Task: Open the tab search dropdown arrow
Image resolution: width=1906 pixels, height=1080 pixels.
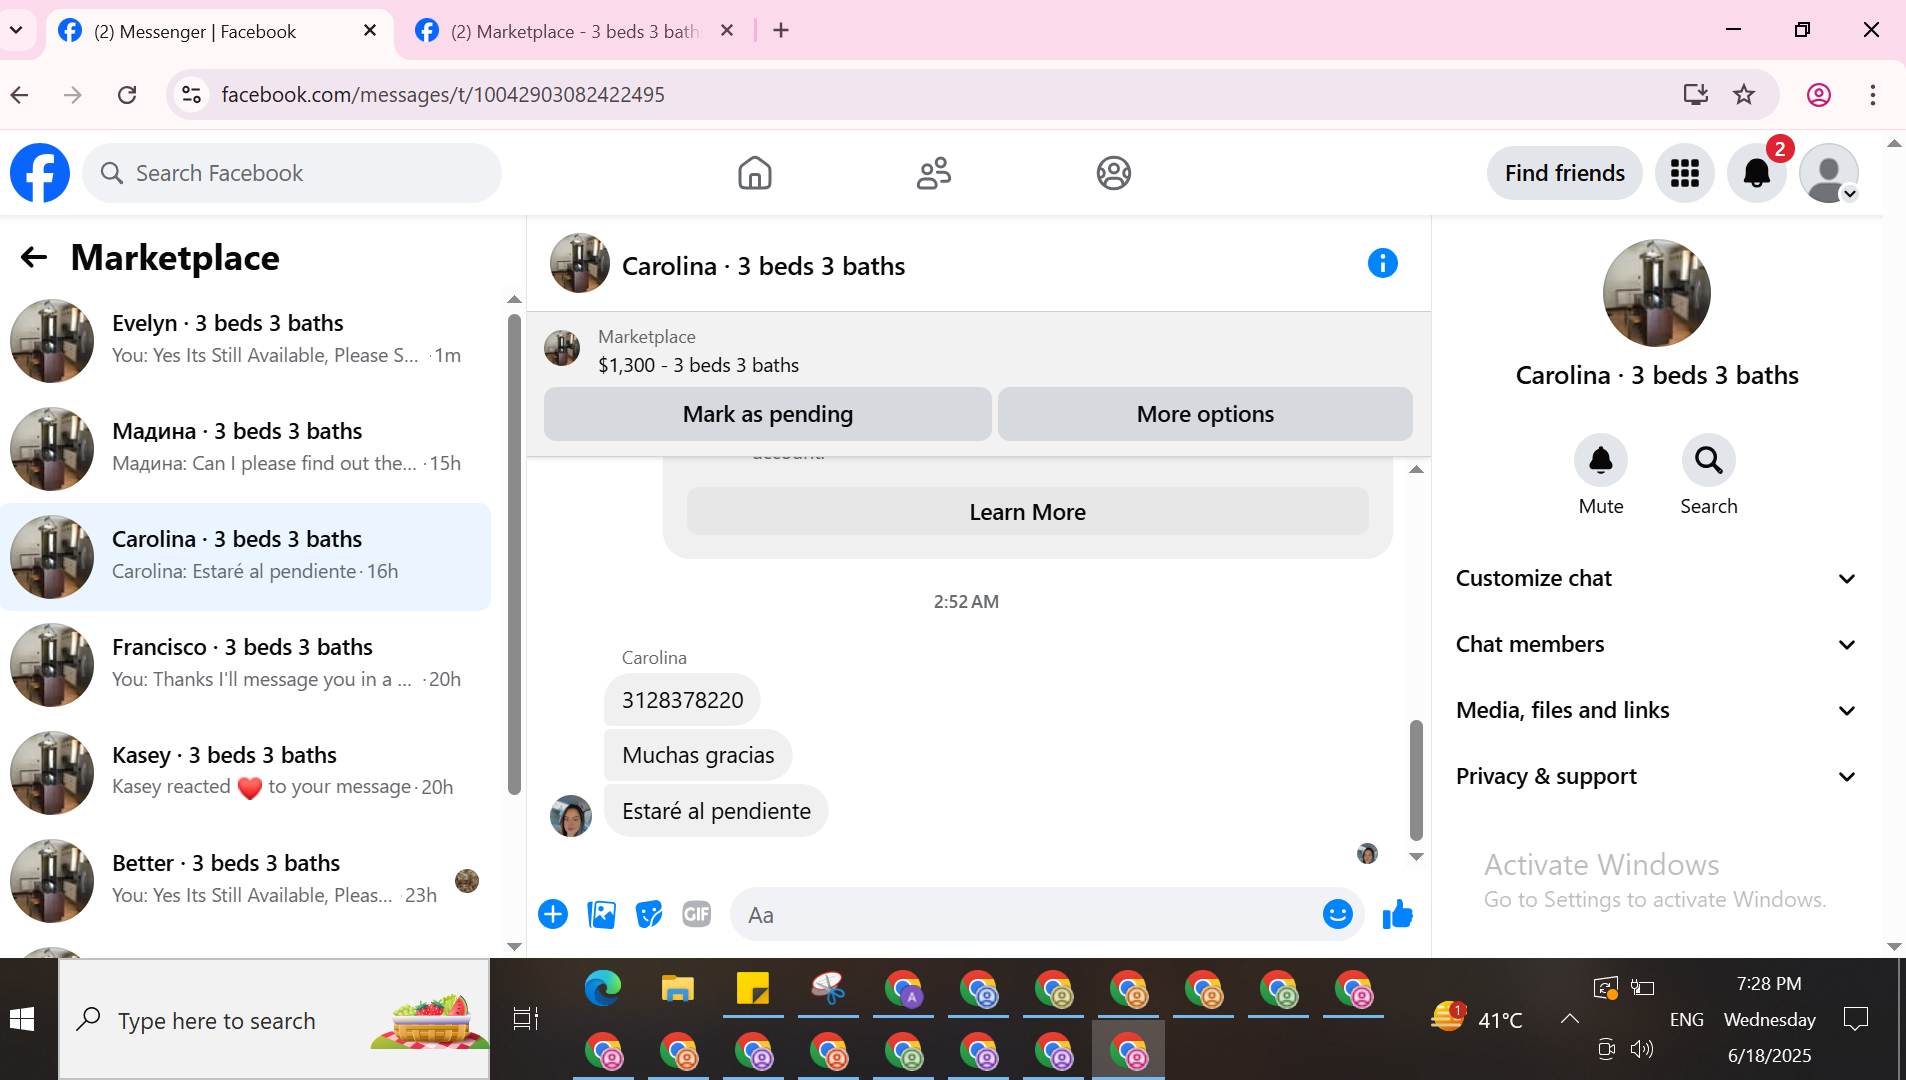Action: coord(16,30)
